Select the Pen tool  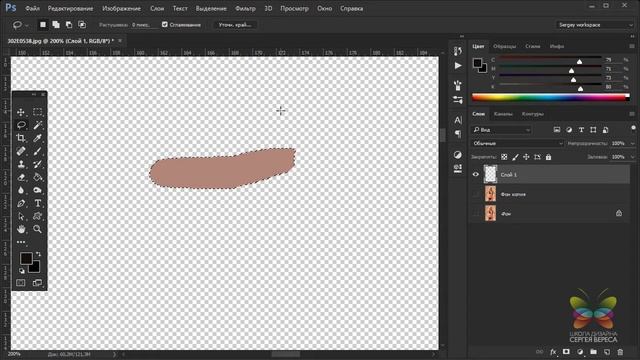(21, 203)
